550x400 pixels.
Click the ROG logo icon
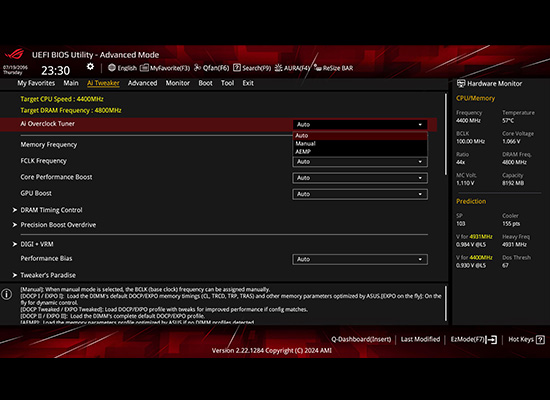tap(14, 54)
